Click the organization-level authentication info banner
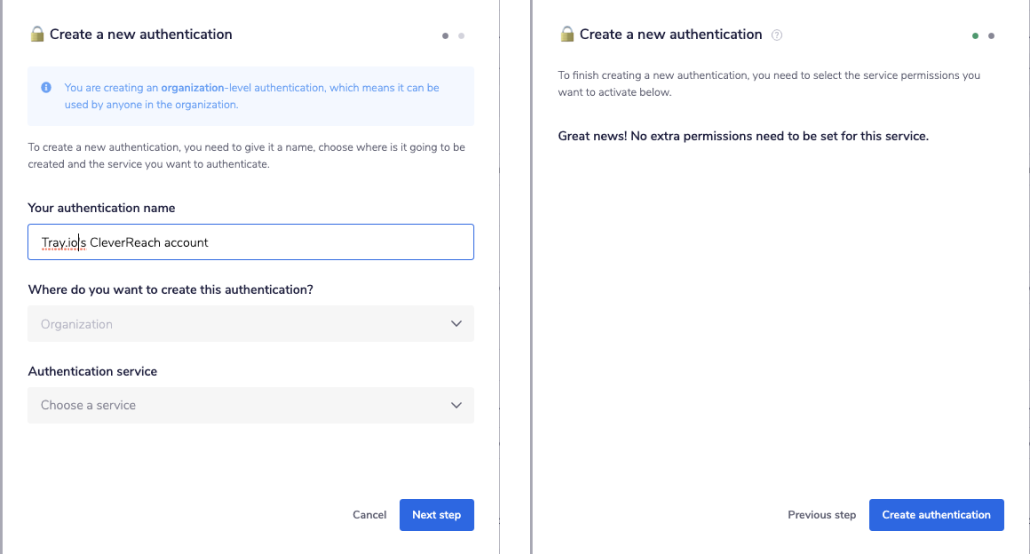Viewport: 1030px width, 554px height. click(x=251, y=96)
